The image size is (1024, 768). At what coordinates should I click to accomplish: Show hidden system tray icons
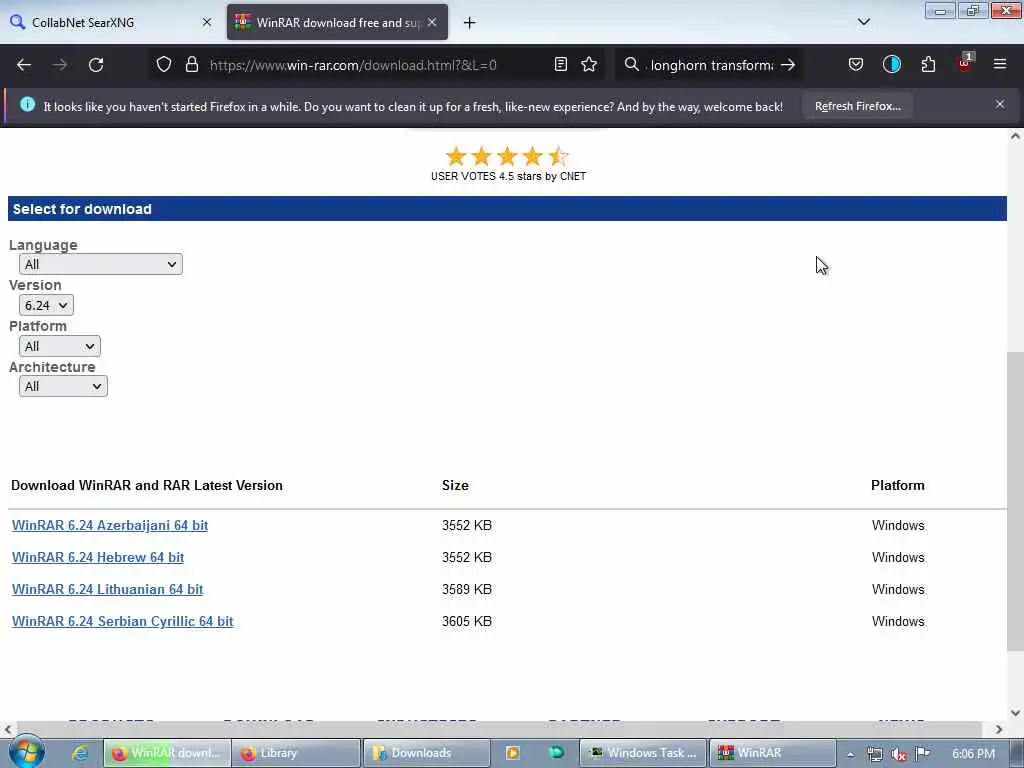coord(850,754)
